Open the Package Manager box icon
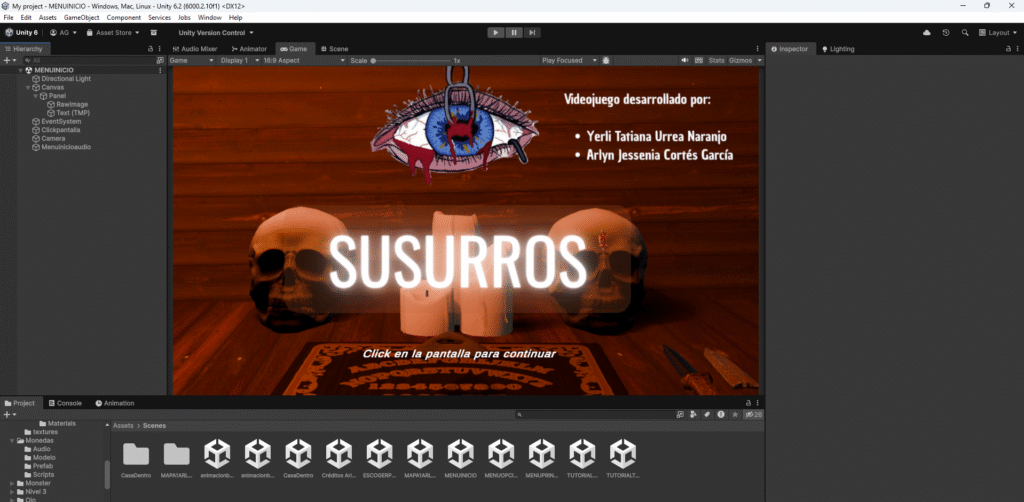 pyautogui.click(x=153, y=33)
